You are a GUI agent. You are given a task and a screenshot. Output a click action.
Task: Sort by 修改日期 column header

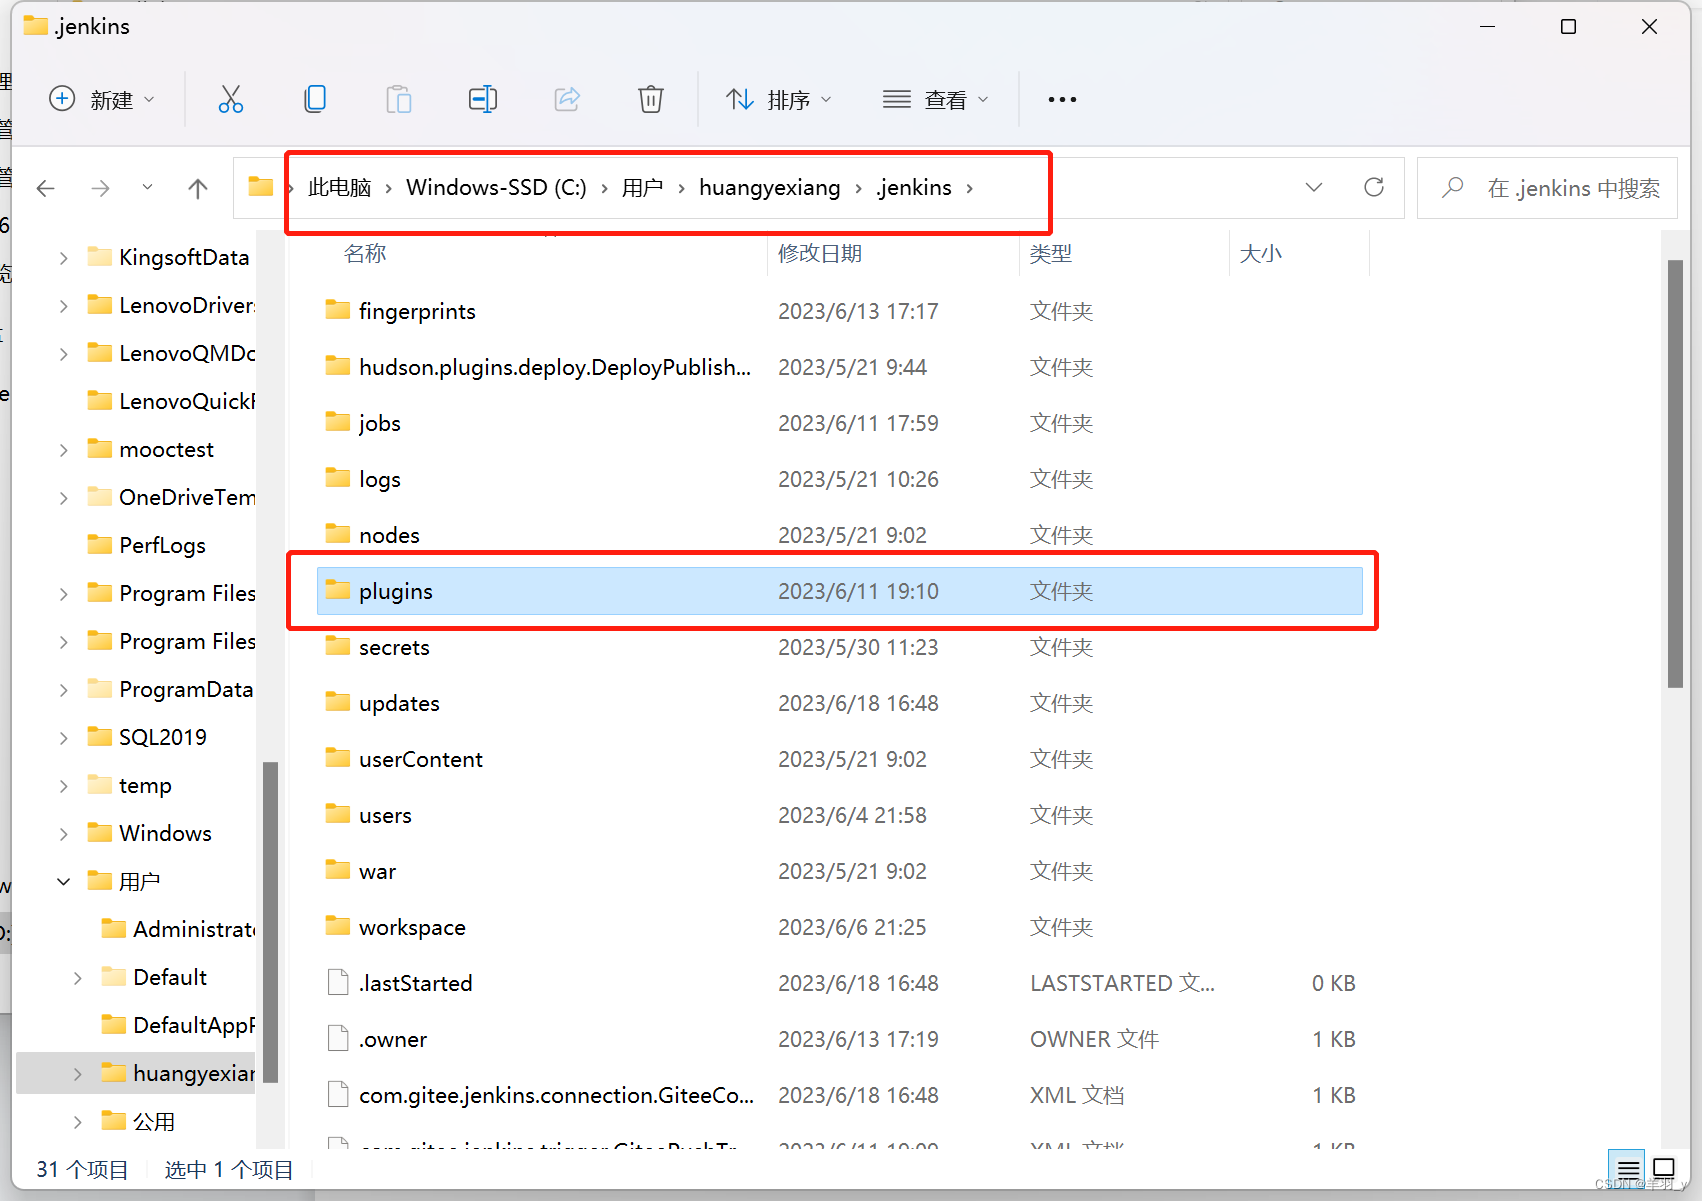tap(820, 254)
